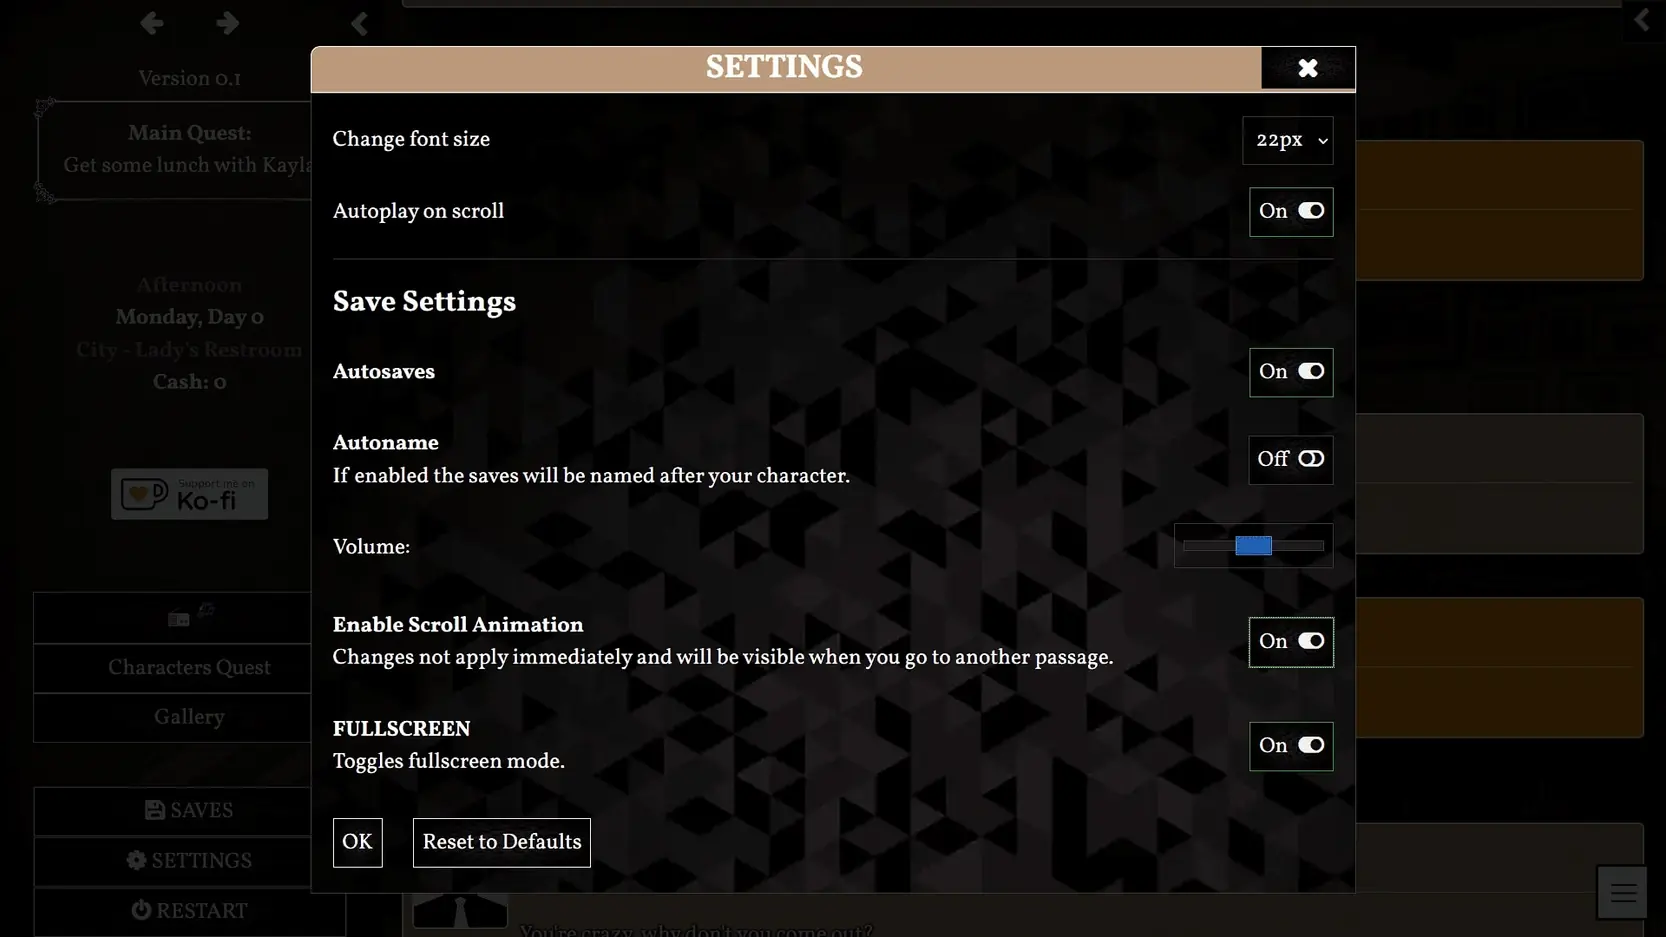Enable the Autoname toggle
The width and height of the screenshot is (1666, 937).
point(1291,460)
